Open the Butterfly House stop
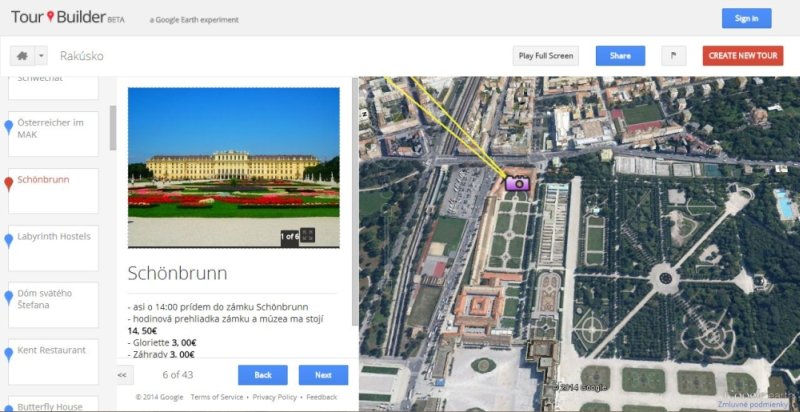This screenshot has height=412, width=800. click(x=56, y=403)
